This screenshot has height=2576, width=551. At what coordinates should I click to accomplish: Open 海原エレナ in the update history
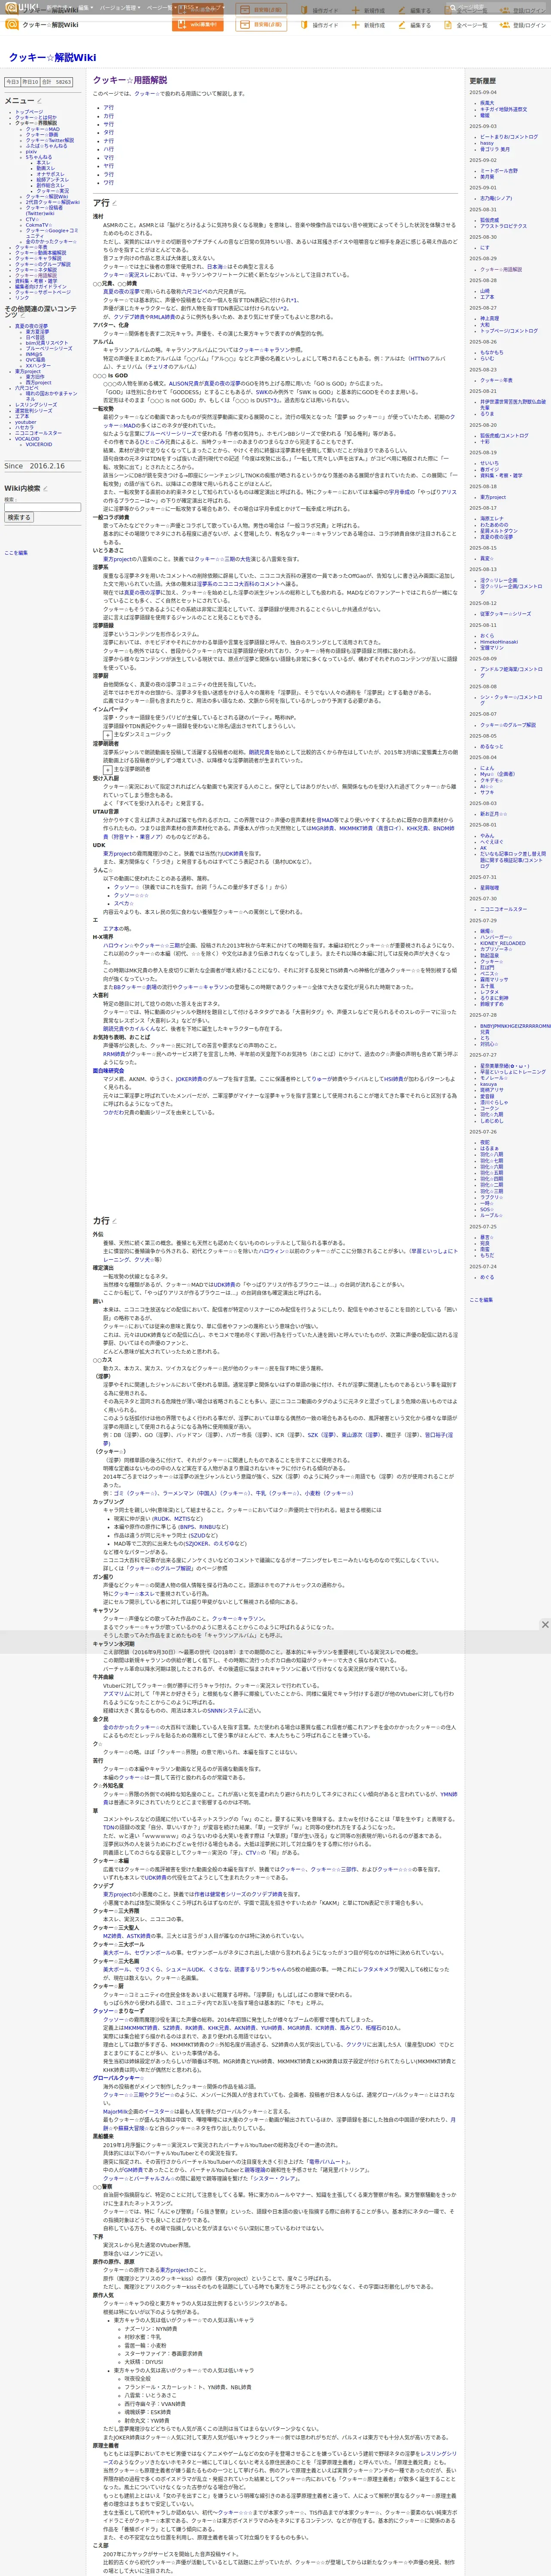pyautogui.click(x=492, y=518)
